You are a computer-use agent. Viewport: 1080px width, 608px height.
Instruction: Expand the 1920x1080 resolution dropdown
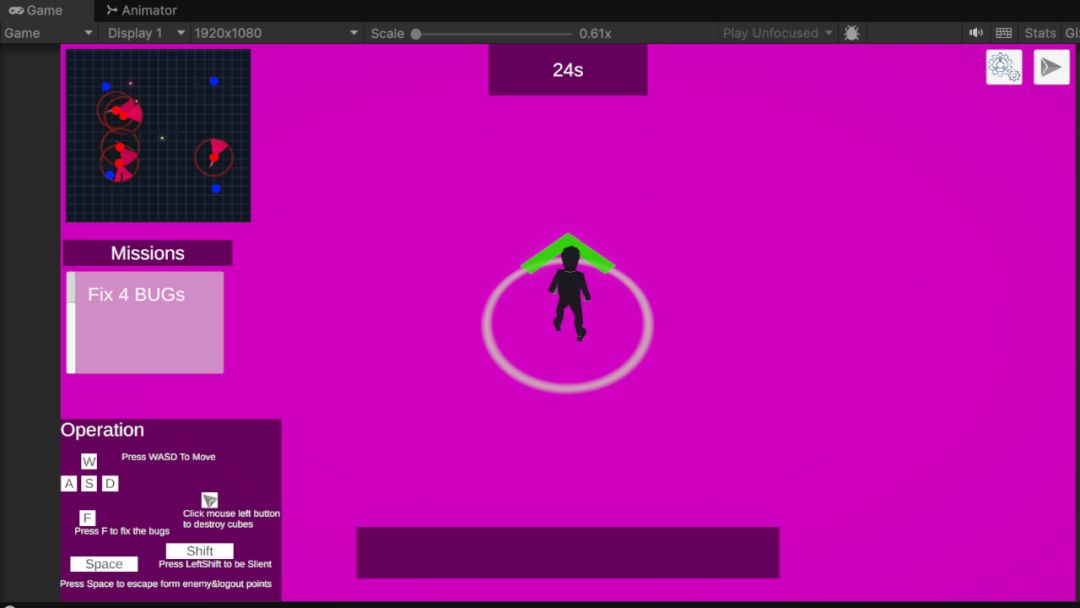point(276,33)
